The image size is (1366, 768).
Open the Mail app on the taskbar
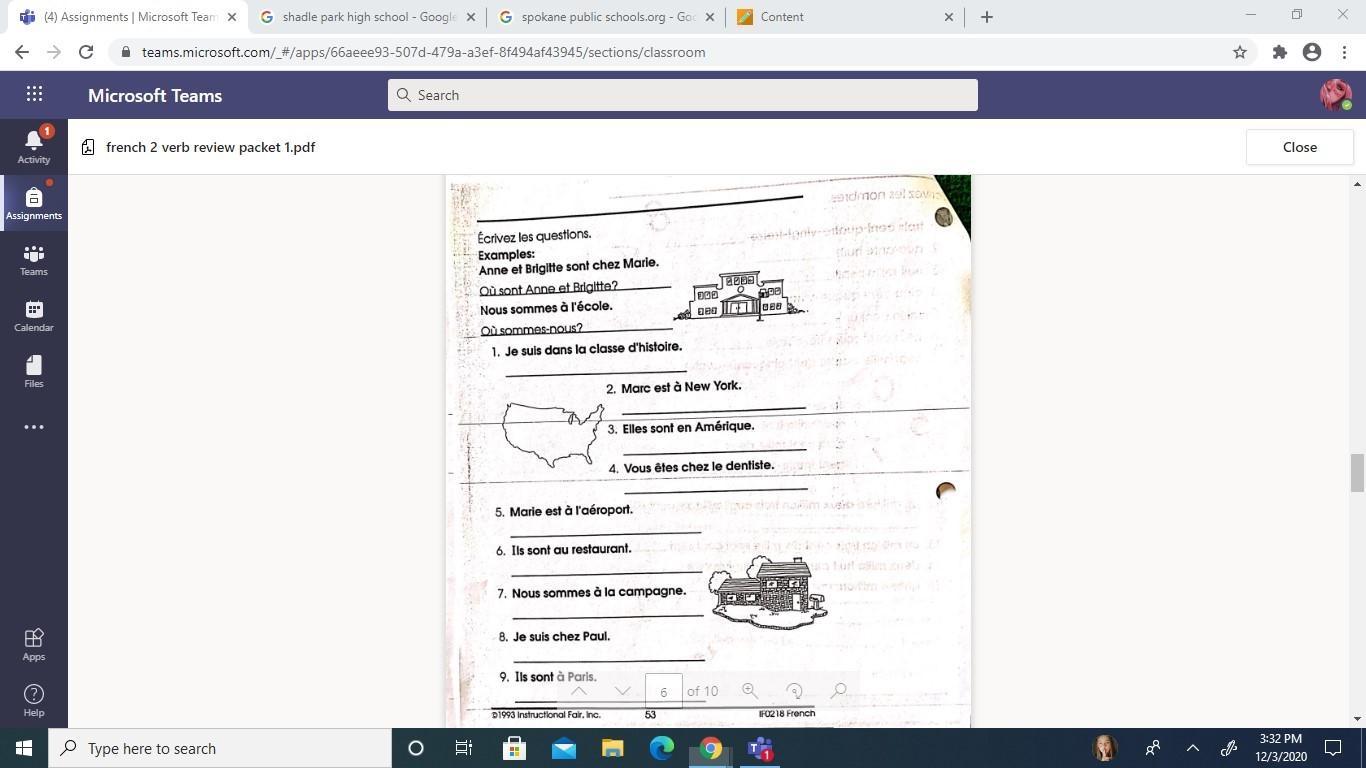[563, 748]
